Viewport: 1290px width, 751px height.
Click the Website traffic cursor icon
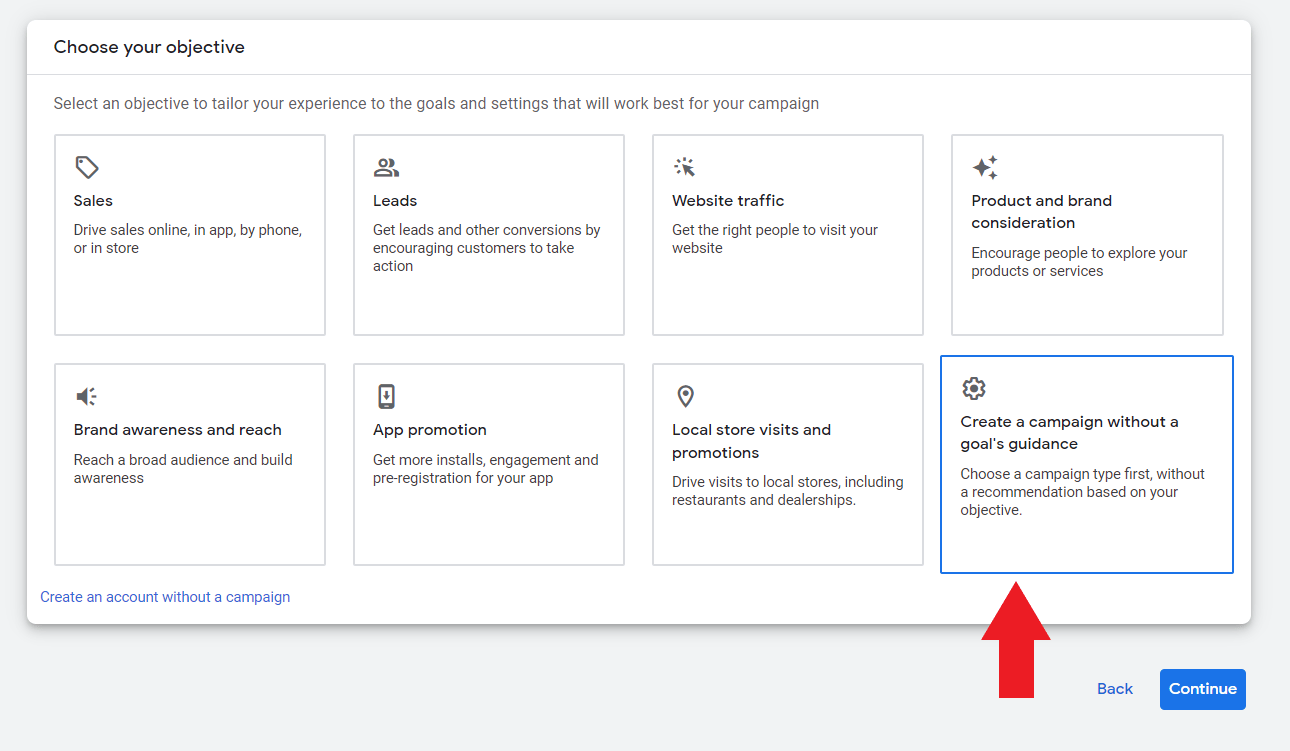(x=685, y=167)
